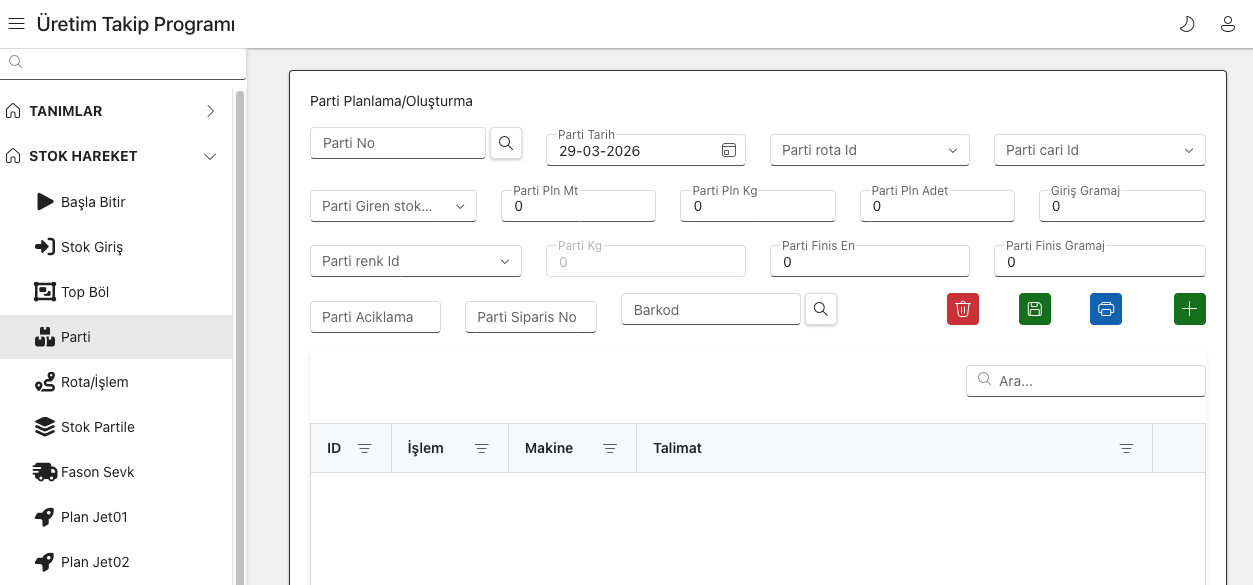Navigate to Fason Sevk
The width and height of the screenshot is (1253, 585).
coord(97,471)
